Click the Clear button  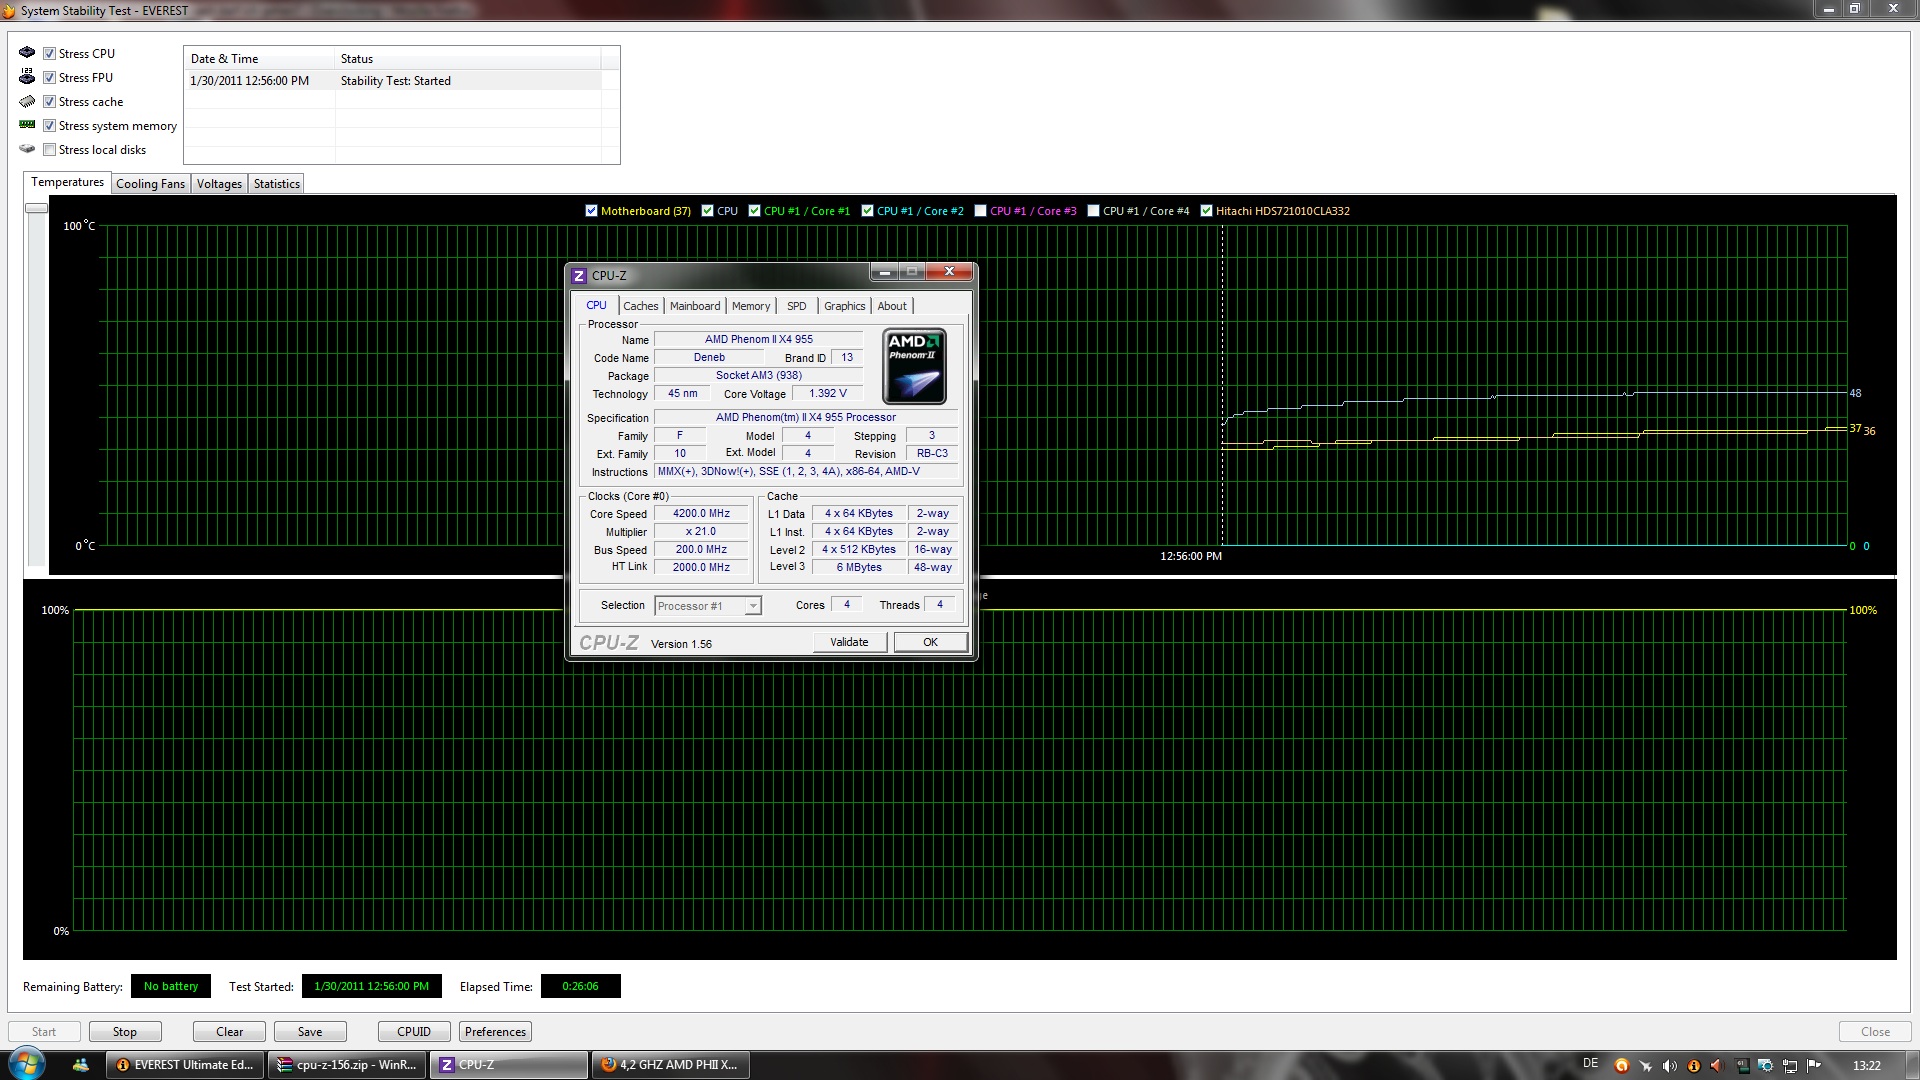tap(229, 1031)
